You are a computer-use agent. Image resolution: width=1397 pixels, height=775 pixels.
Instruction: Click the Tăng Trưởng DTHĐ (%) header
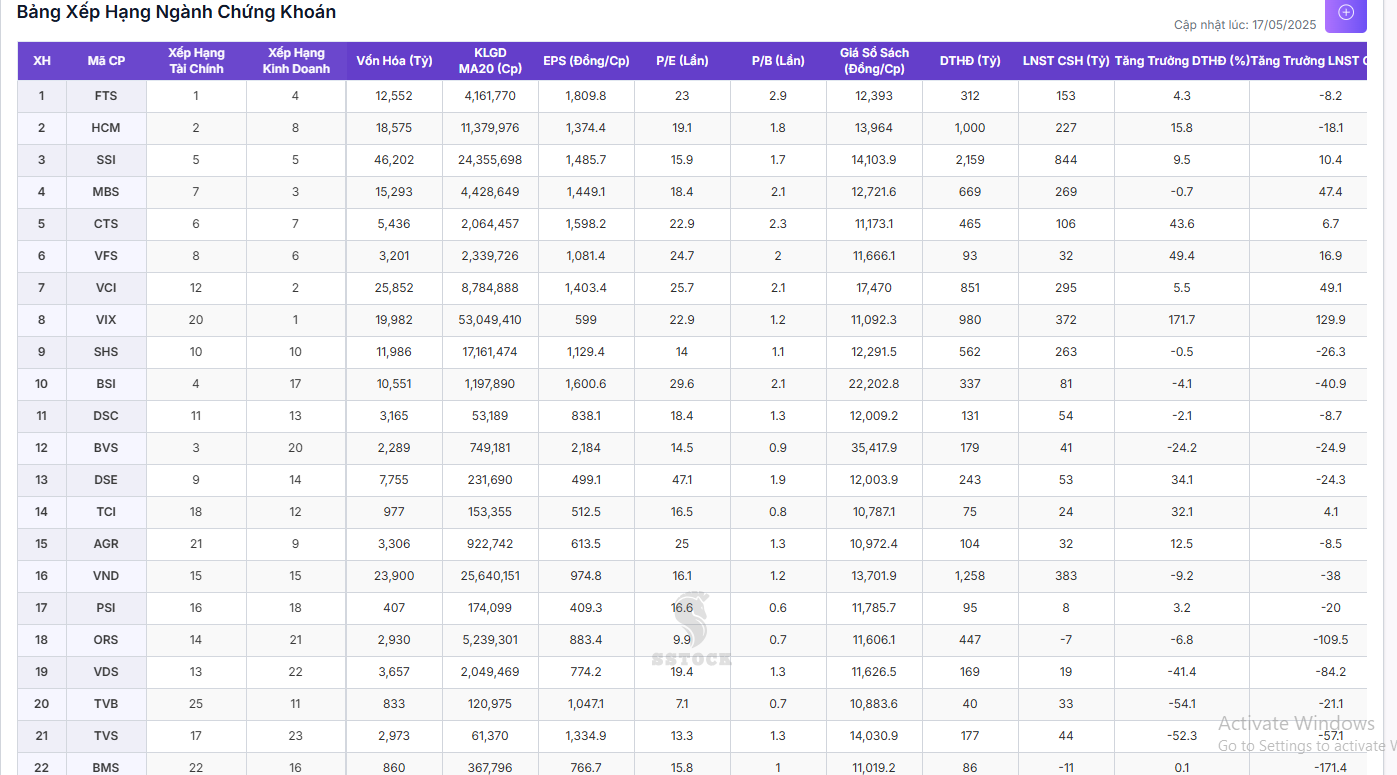coord(1181,61)
